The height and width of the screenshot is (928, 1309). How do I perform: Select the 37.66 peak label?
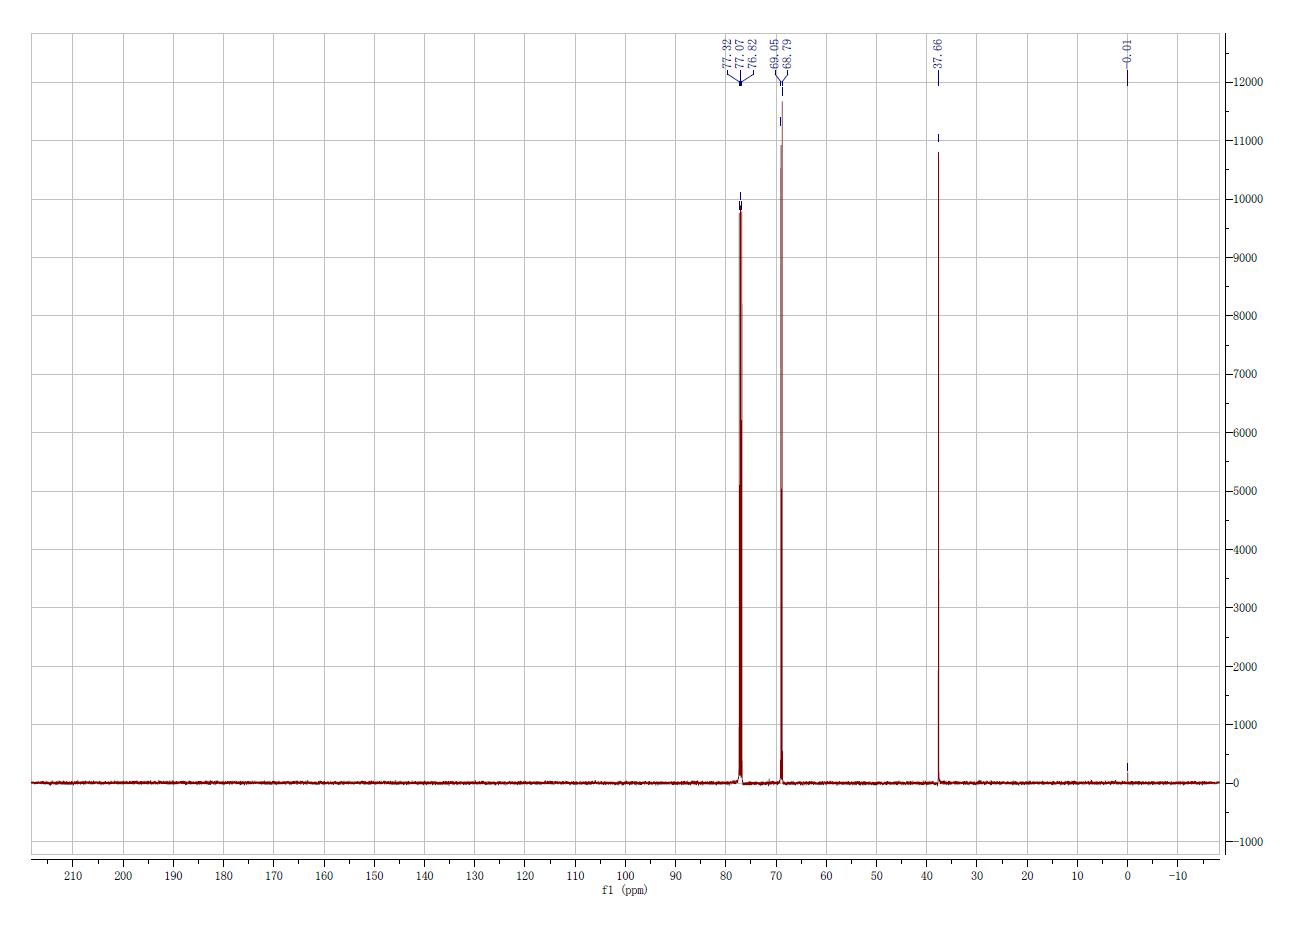pyautogui.click(x=938, y=54)
